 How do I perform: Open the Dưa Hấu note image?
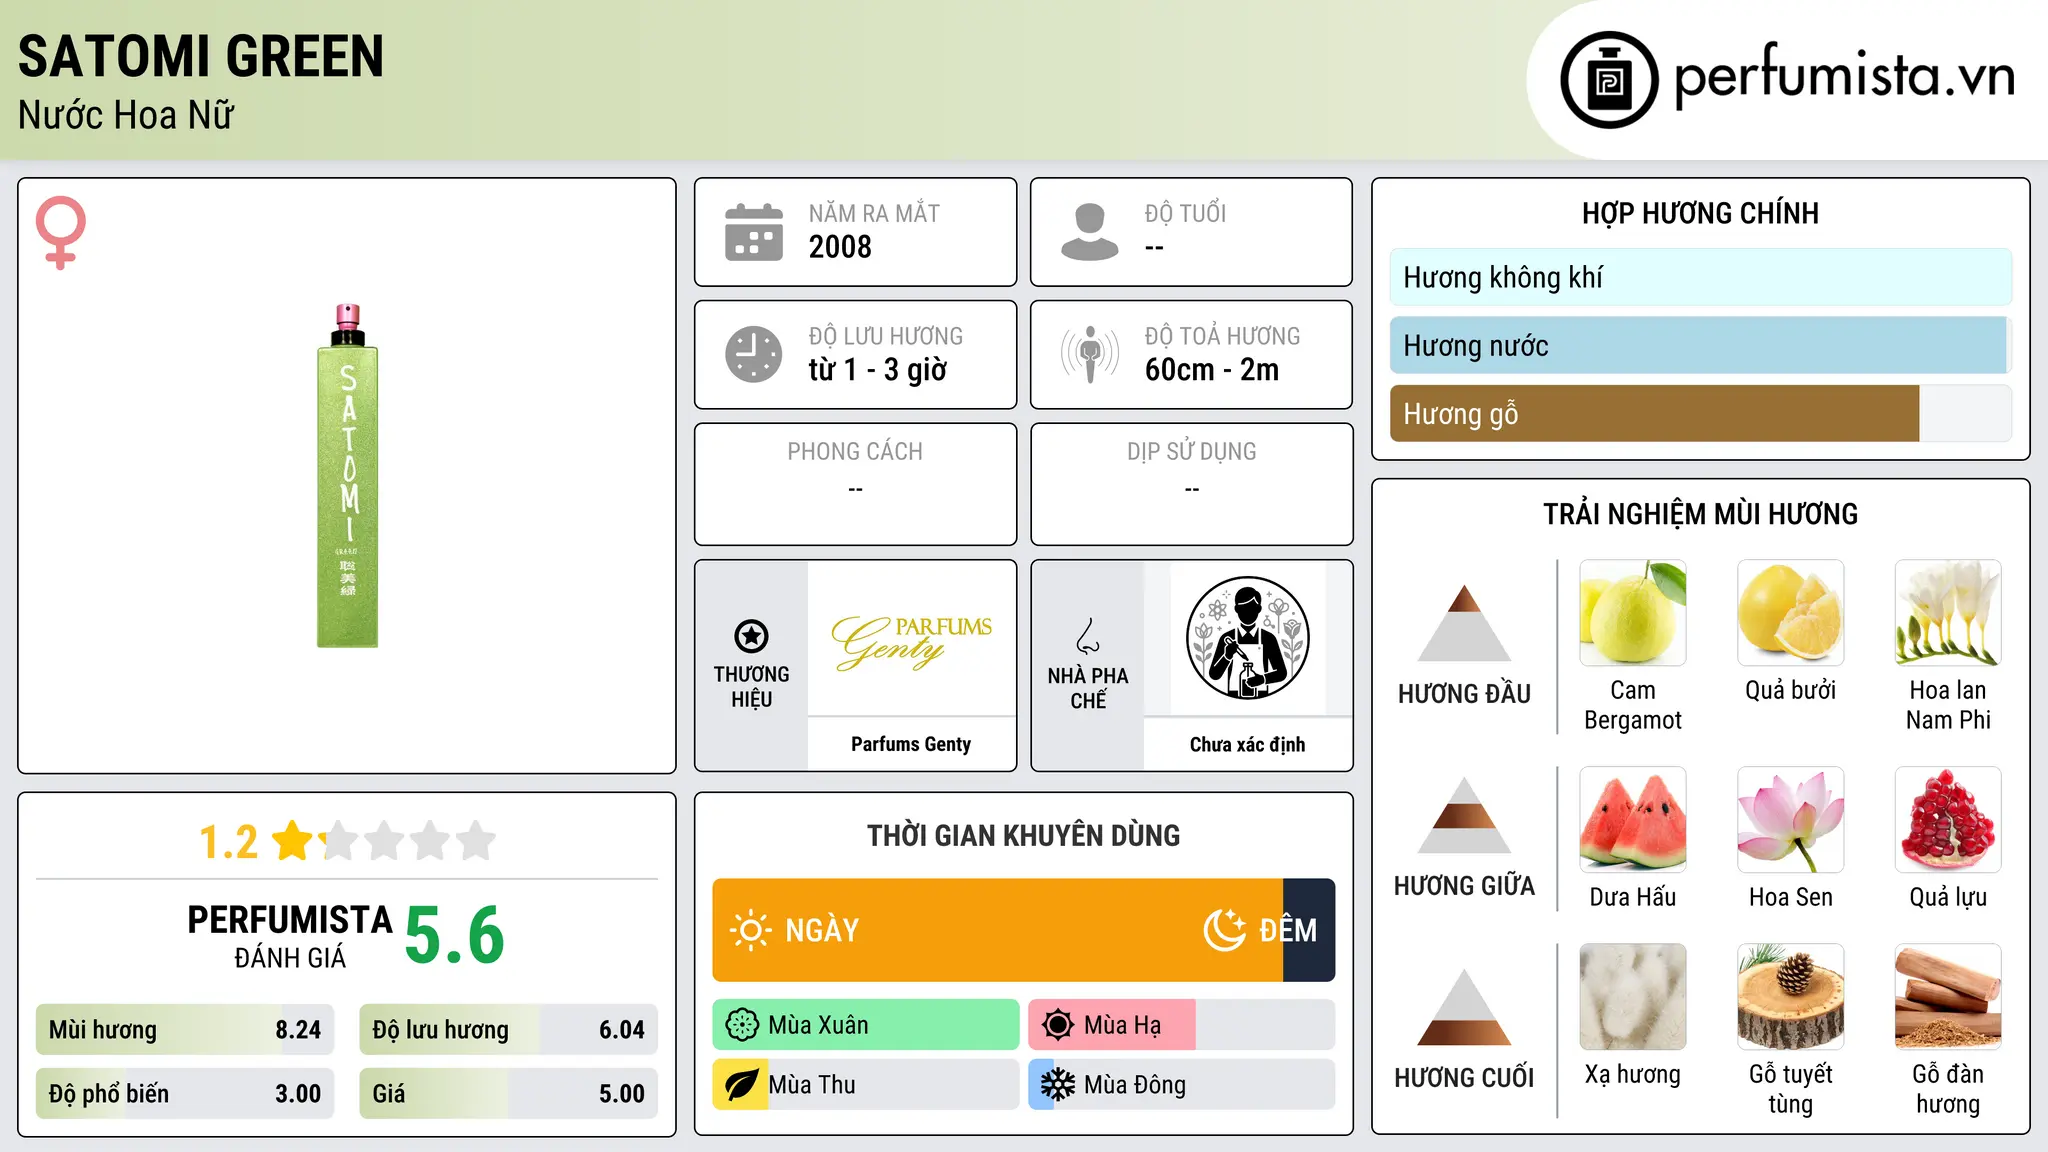[1633, 820]
